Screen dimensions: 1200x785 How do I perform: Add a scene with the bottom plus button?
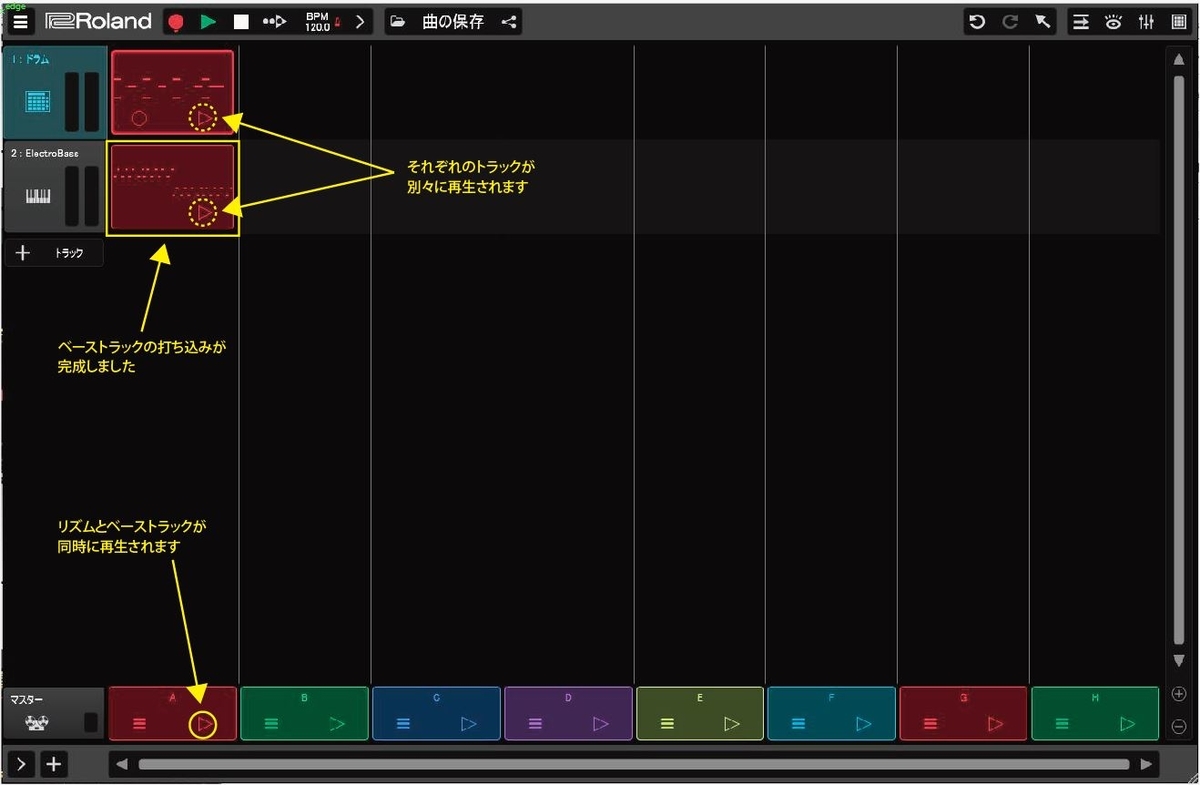(x=54, y=764)
